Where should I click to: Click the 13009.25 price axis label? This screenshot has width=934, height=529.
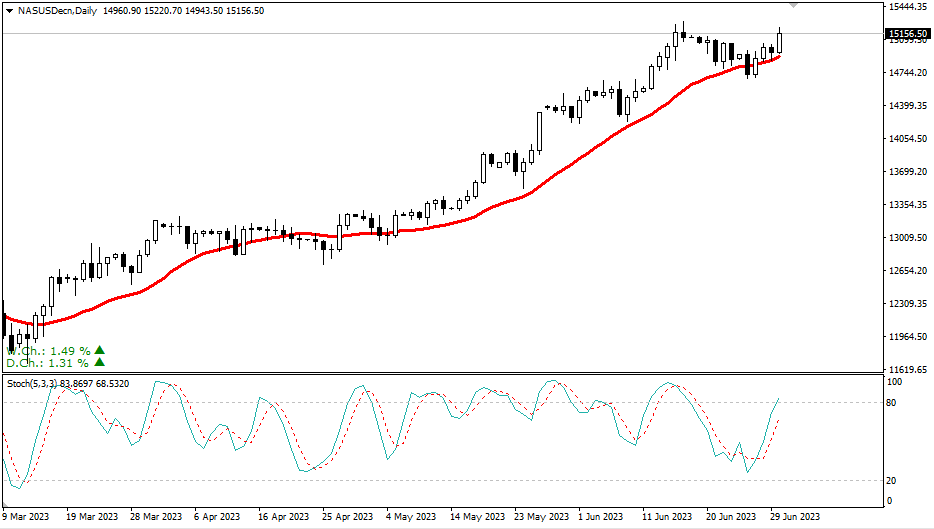[x=908, y=238]
